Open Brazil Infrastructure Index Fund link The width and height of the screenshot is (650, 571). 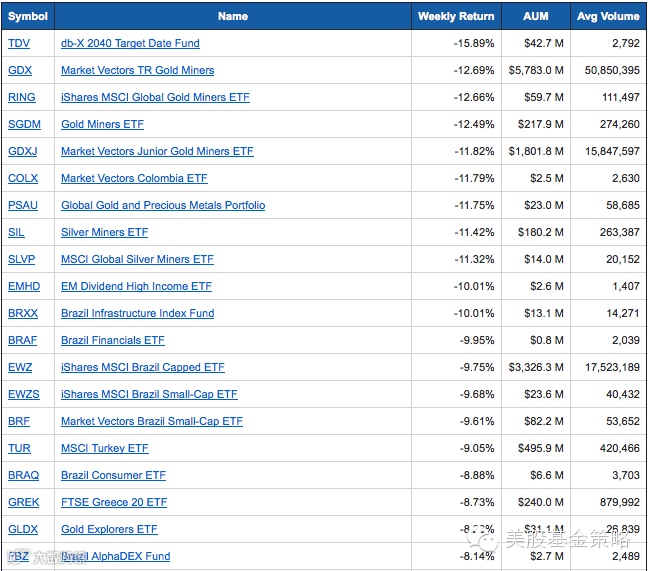(x=138, y=313)
